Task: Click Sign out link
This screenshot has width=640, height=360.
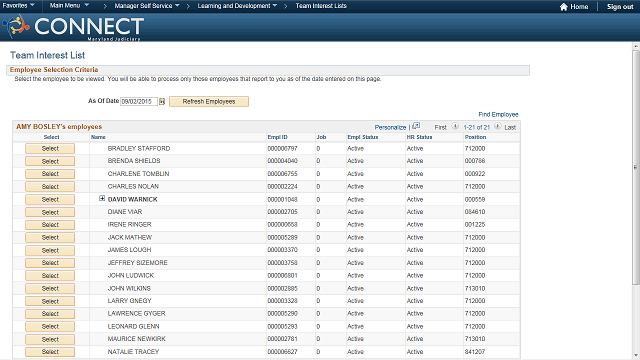Action: tap(620, 7)
